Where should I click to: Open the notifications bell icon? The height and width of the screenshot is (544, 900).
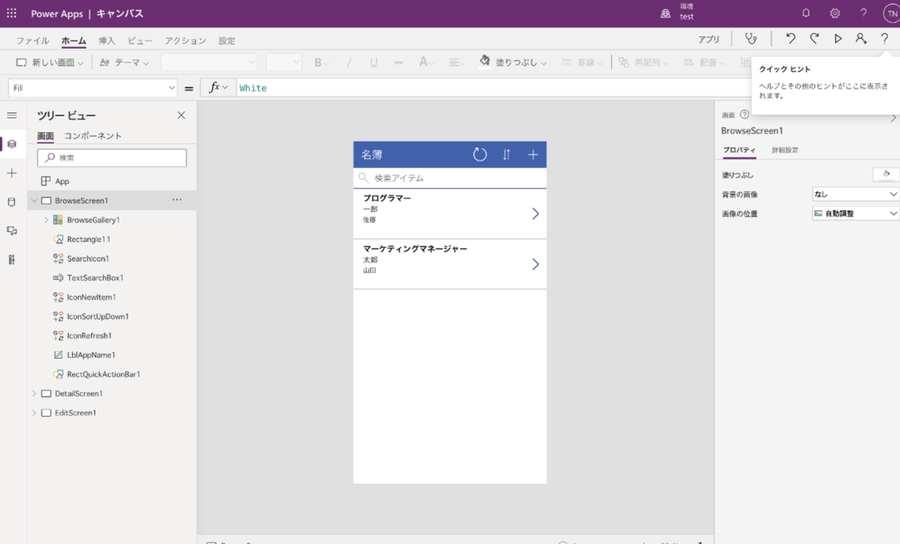806,13
